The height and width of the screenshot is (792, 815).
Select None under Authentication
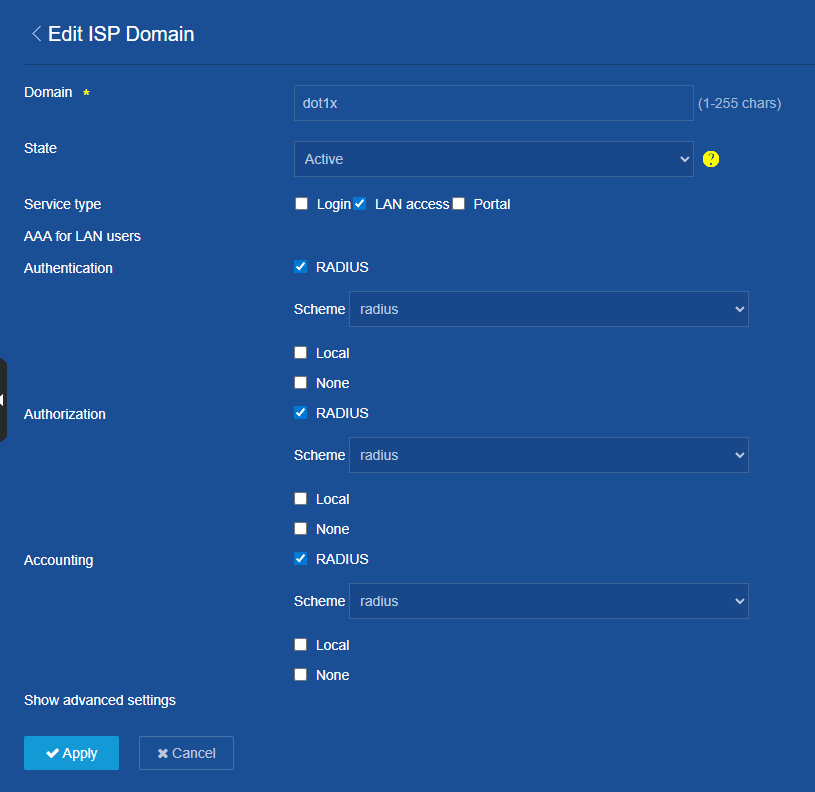[301, 383]
